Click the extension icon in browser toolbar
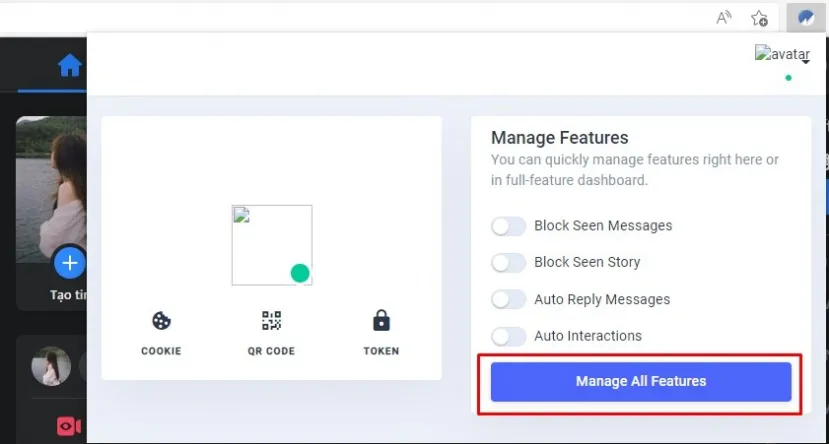Image resolution: width=829 pixels, height=444 pixels. (805, 17)
